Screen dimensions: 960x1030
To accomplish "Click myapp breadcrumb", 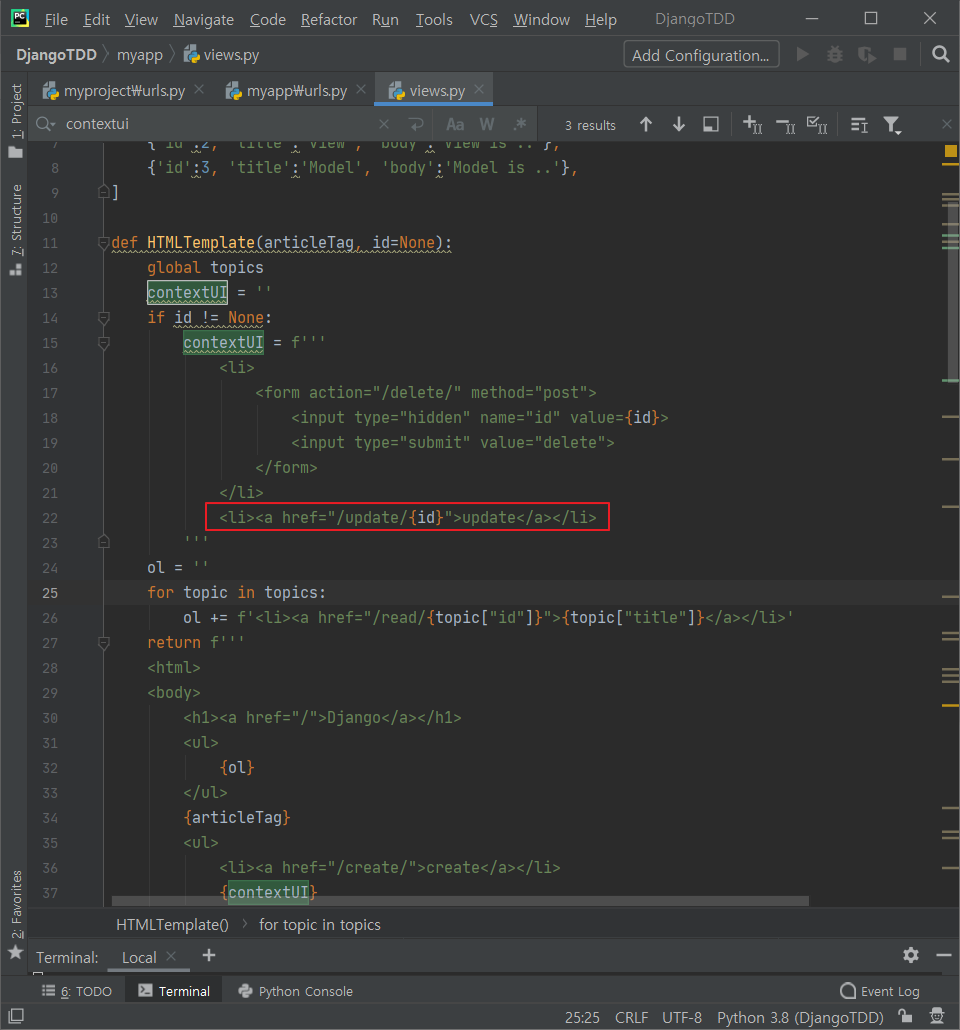I will (x=139, y=55).
